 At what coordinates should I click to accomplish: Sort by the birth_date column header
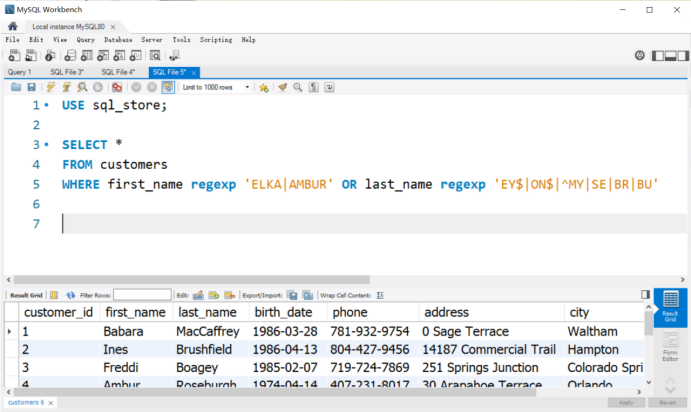288,312
